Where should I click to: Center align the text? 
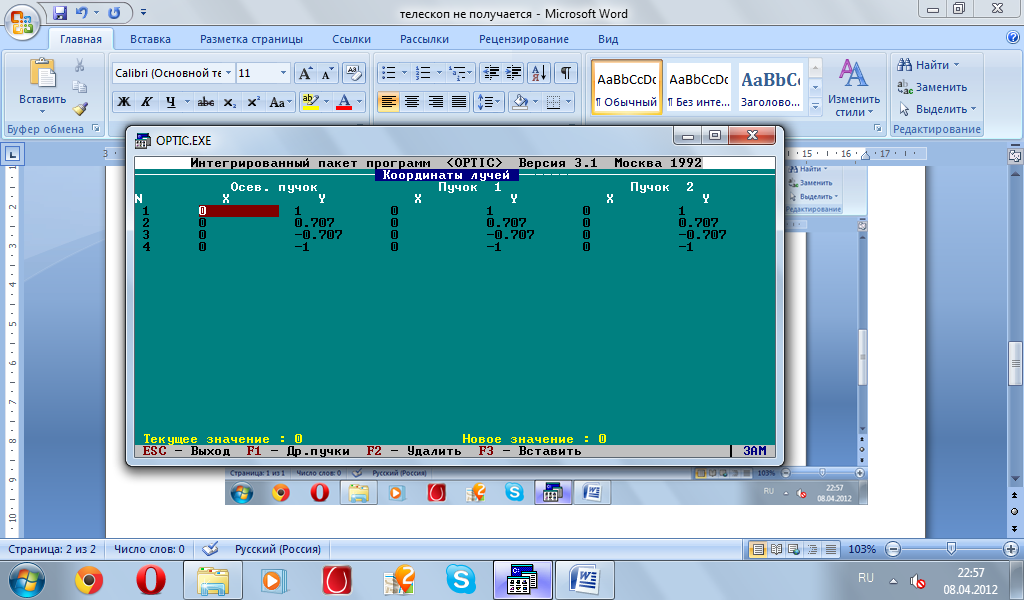click(x=411, y=102)
